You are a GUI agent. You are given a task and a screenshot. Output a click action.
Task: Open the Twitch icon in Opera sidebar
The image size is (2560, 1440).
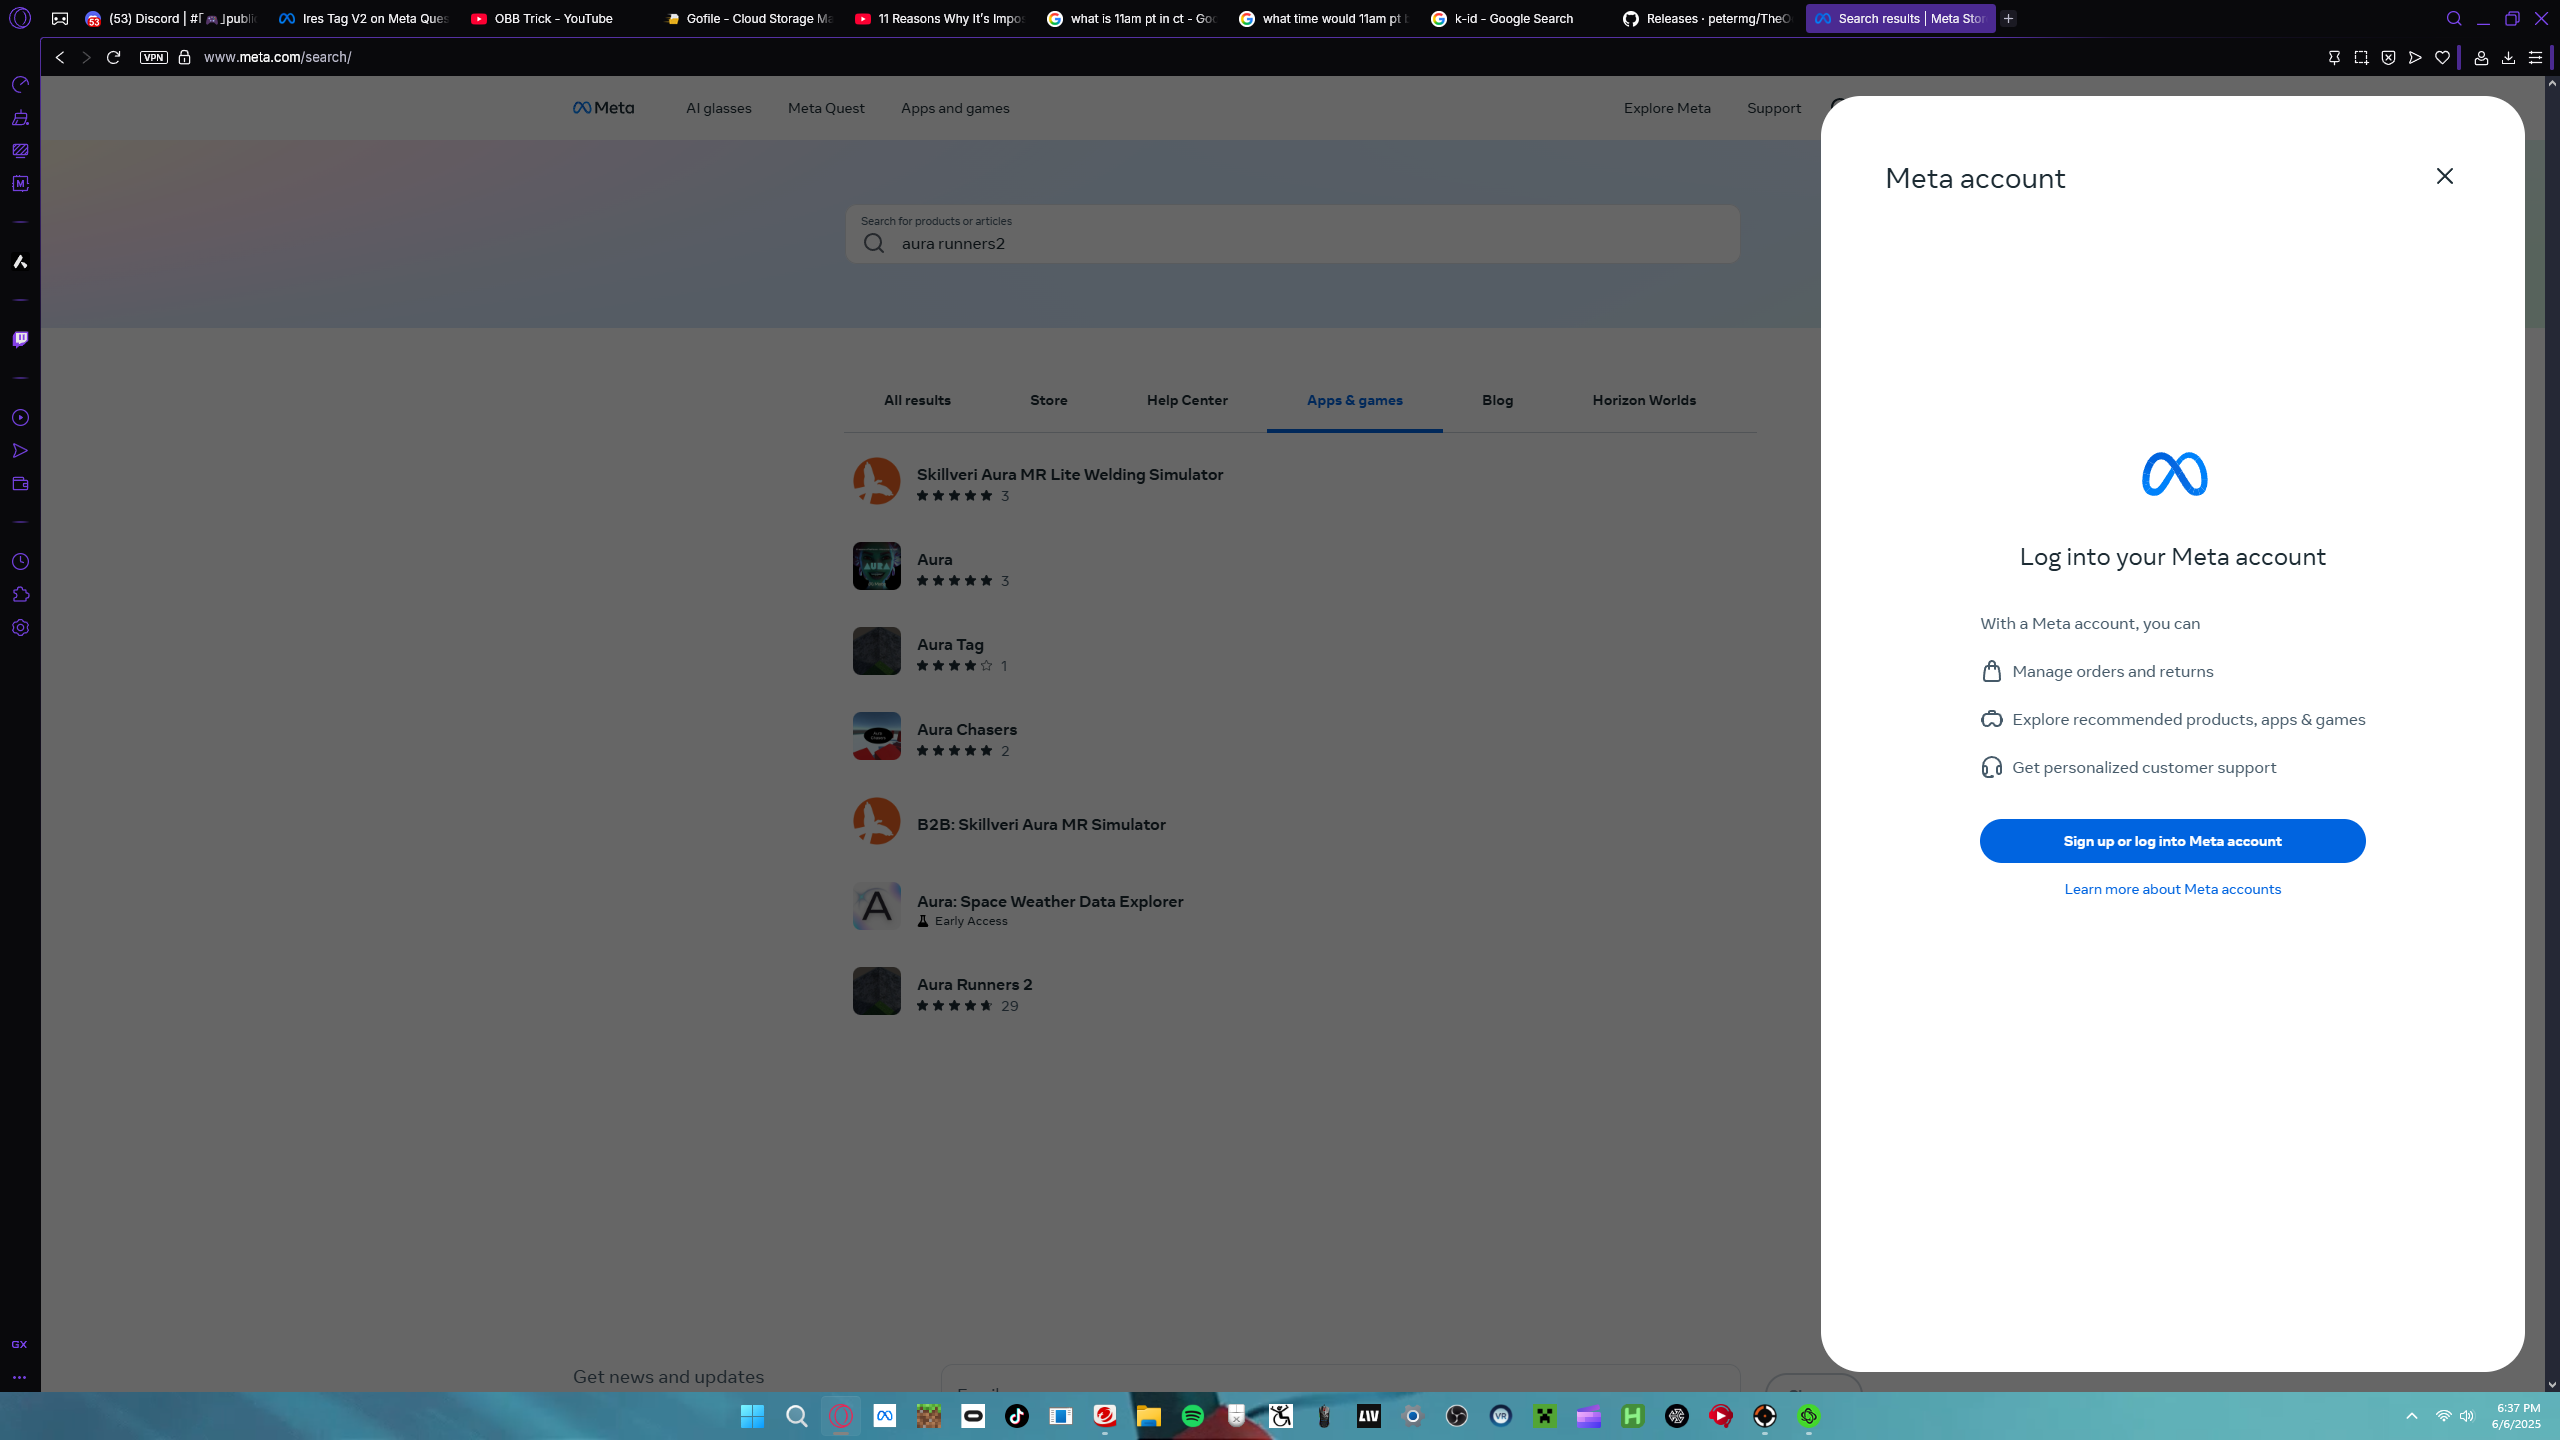coord(20,340)
